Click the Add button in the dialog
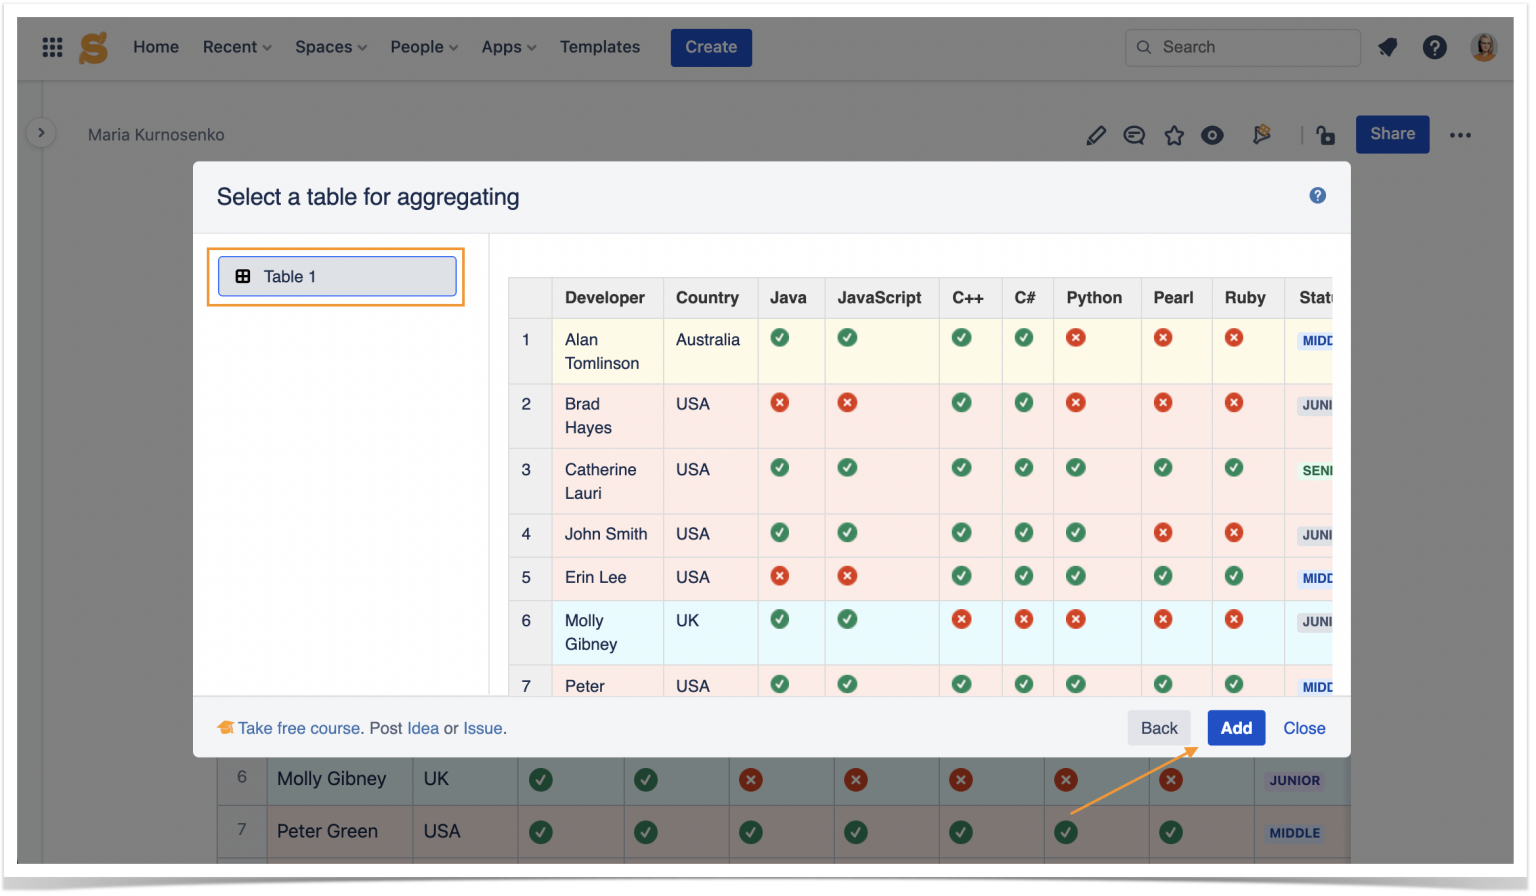The image size is (1536, 896). pos(1236,728)
